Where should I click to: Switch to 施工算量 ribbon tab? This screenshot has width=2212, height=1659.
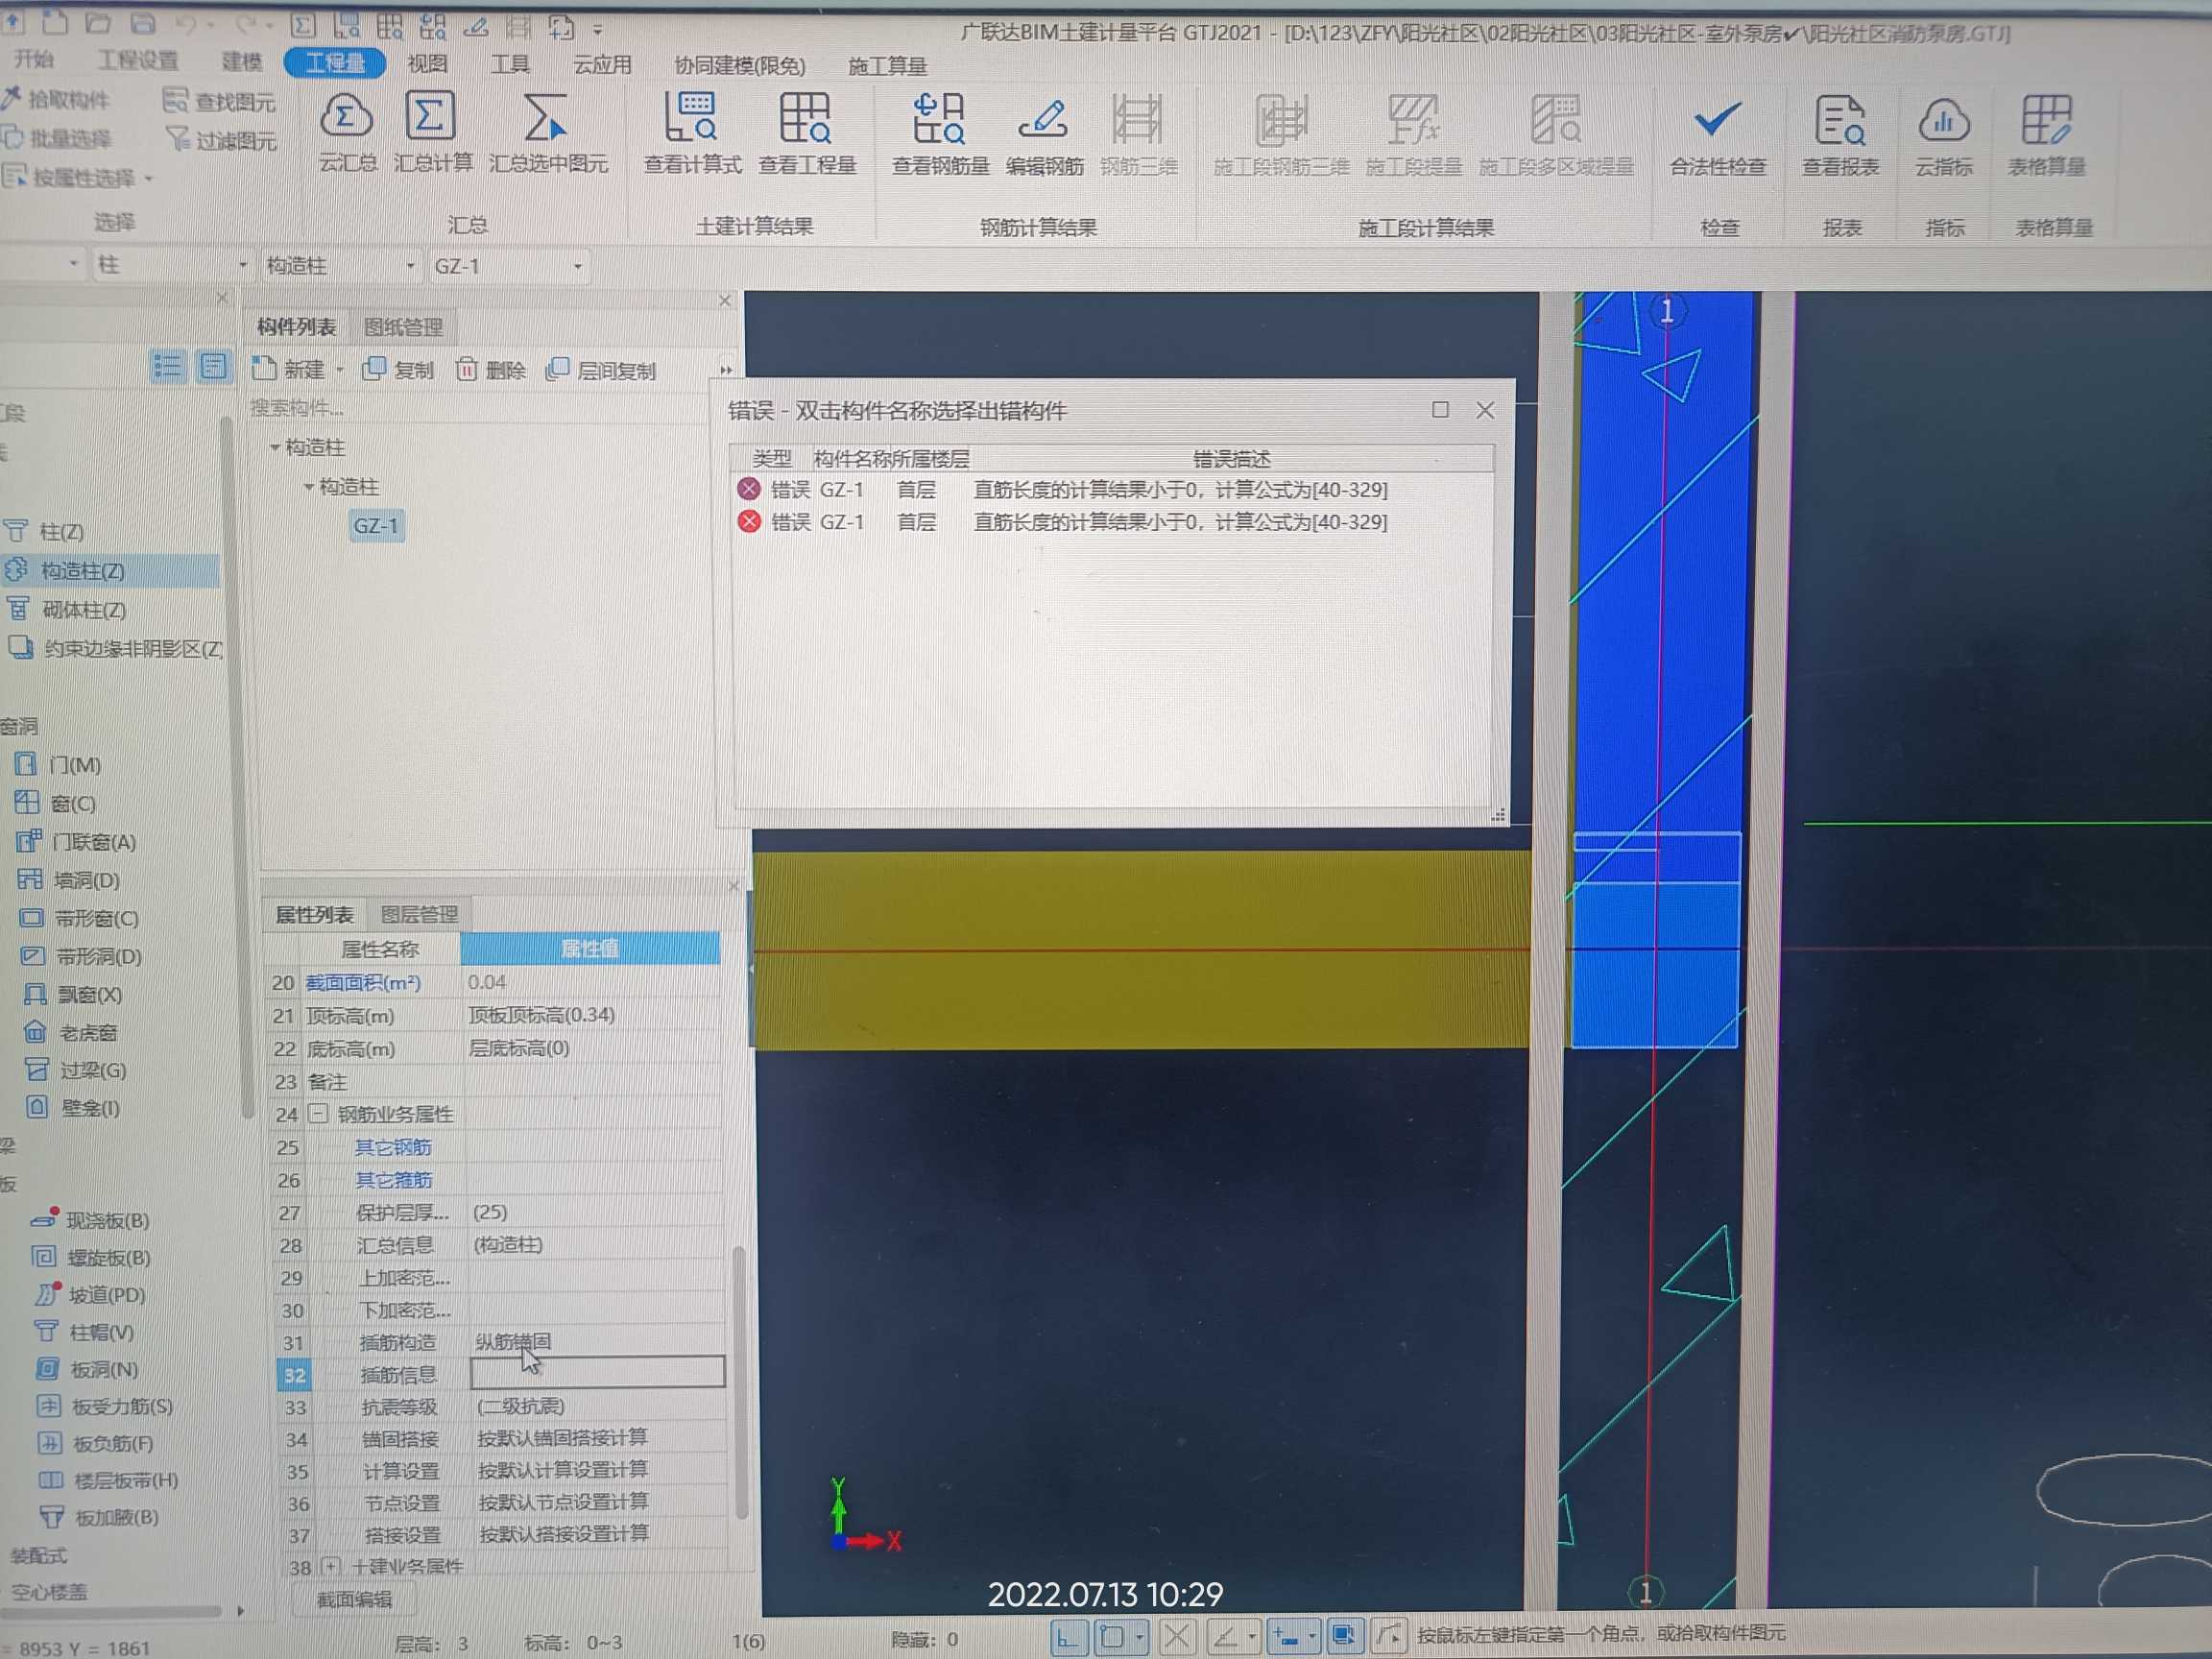pyautogui.click(x=887, y=66)
